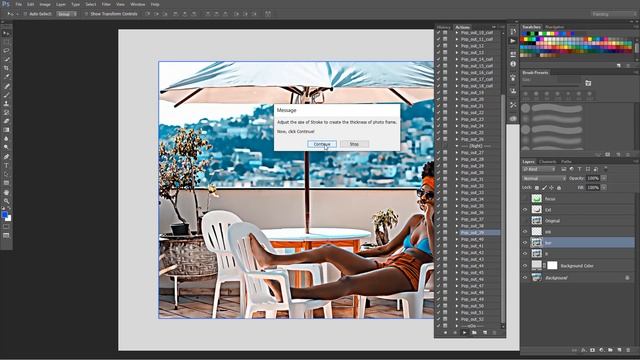Open the Auto-Select Group dropdown
Viewport: 640px width, 360px height.
[67, 14]
